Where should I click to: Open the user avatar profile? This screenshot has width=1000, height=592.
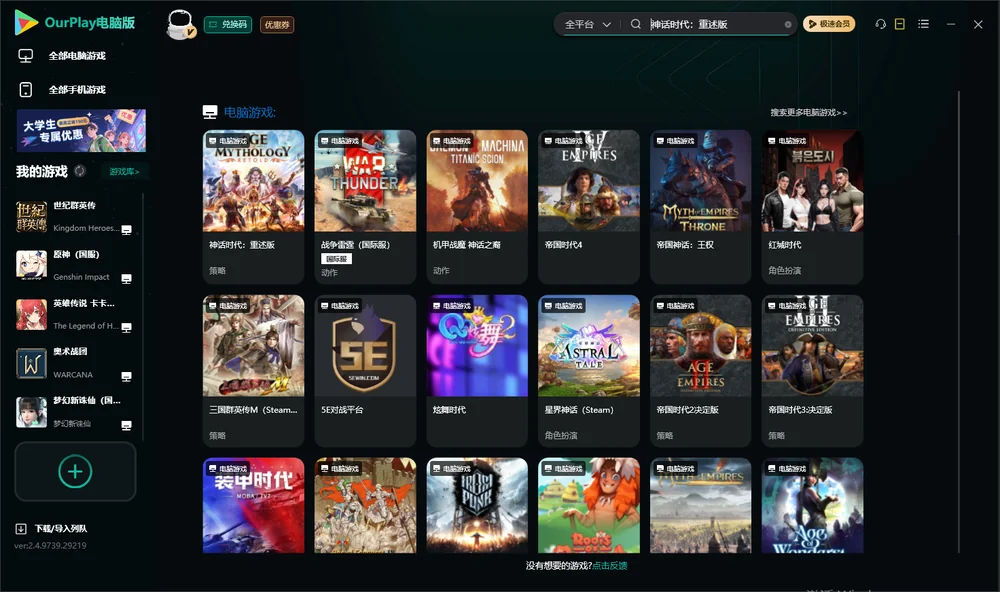pyautogui.click(x=180, y=24)
